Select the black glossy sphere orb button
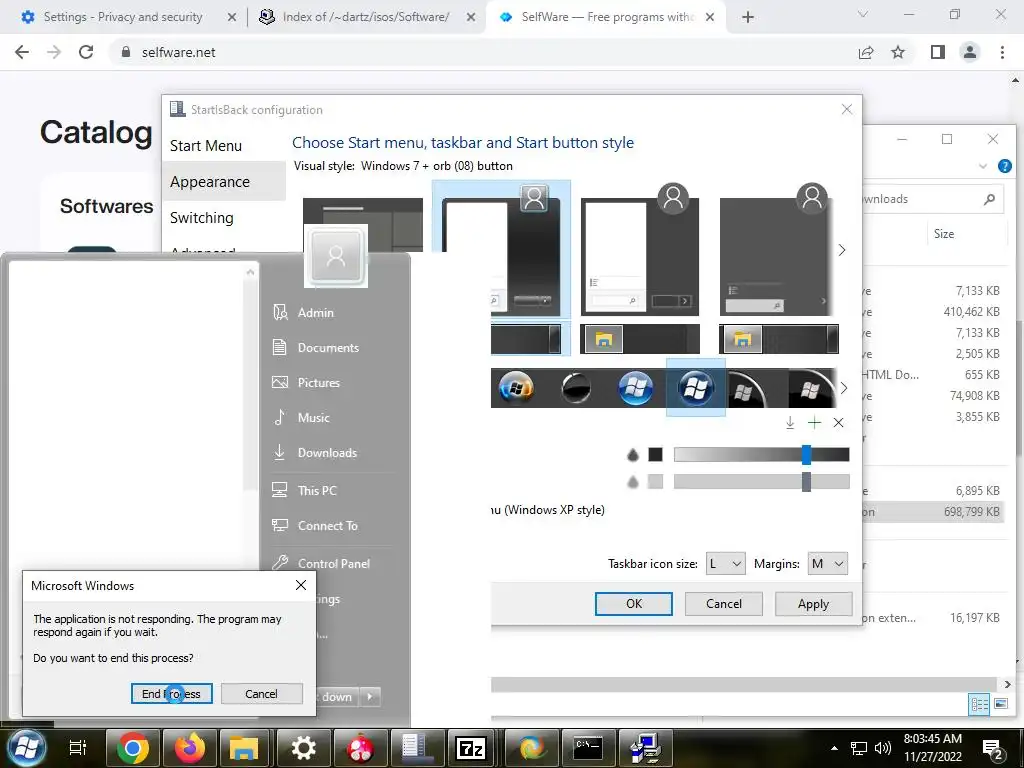 (x=576, y=389)
